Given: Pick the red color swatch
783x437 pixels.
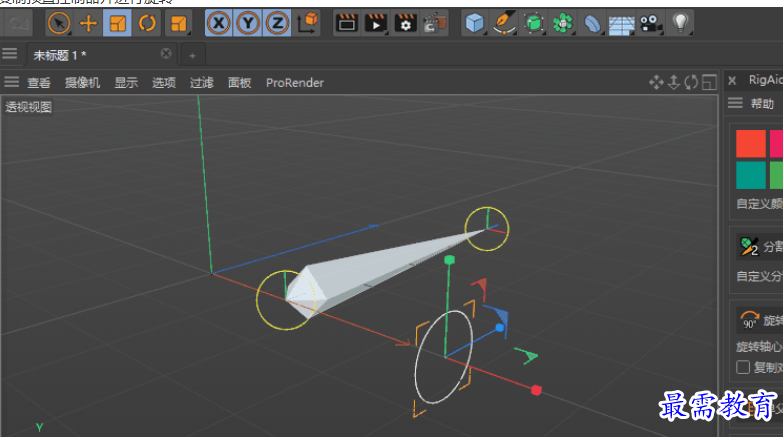Looking at the screenshot, I should (x=751, y=143).
